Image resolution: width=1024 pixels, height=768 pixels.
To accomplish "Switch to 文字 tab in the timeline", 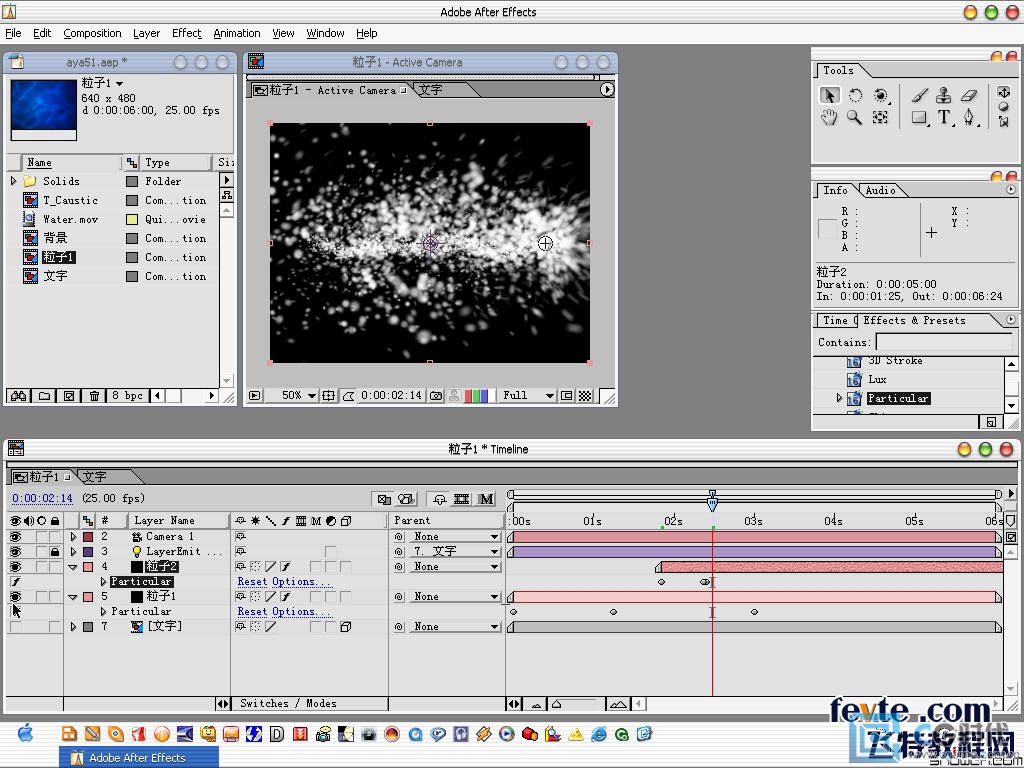I will pyautogui.click(x=95, y=477).
